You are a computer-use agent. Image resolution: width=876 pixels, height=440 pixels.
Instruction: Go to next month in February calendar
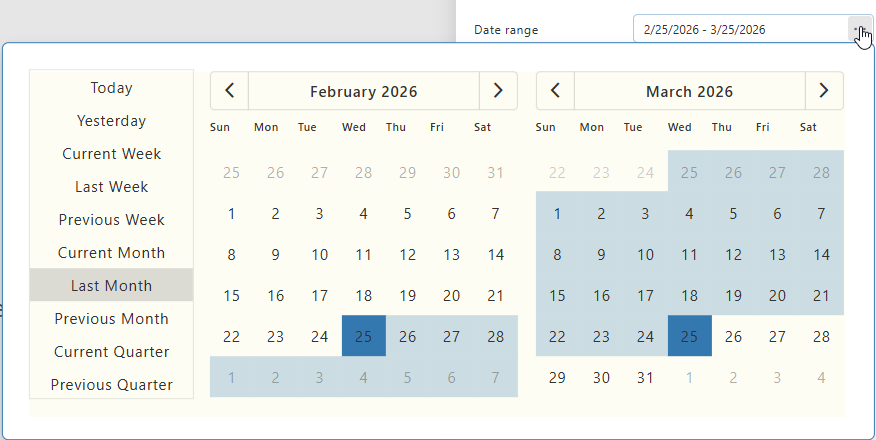[498, 91]
